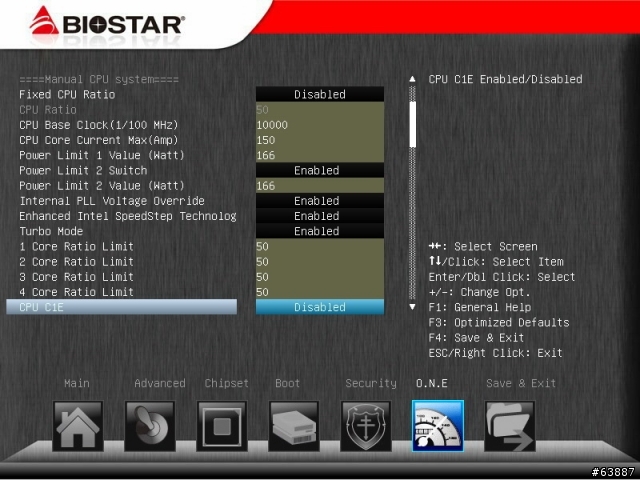Switch to the Security tab label
The image size is (640, 480).
371,383
